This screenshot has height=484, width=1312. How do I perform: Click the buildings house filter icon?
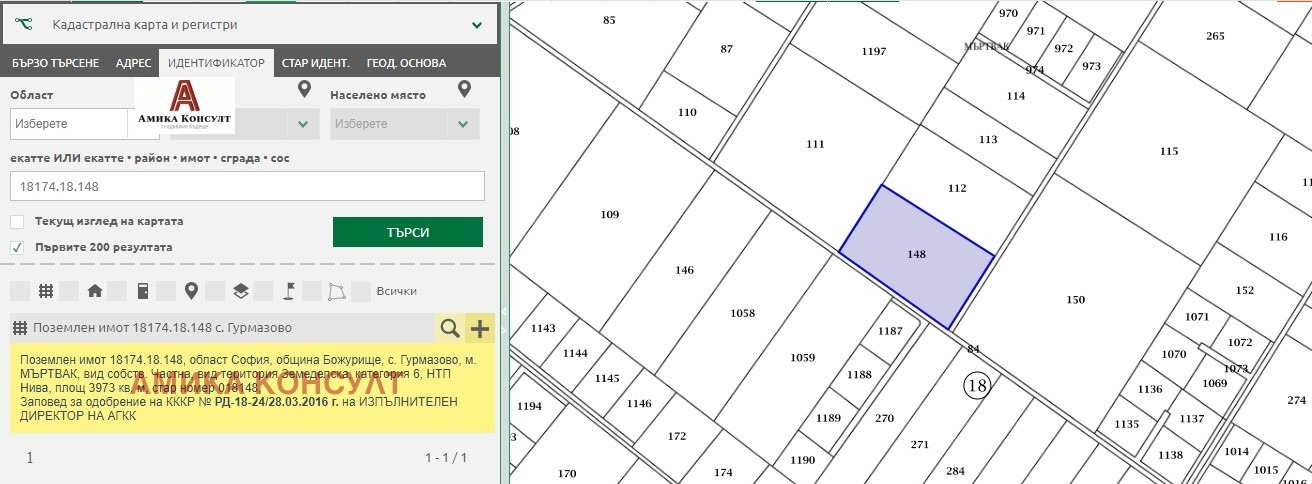pos(95,291)
